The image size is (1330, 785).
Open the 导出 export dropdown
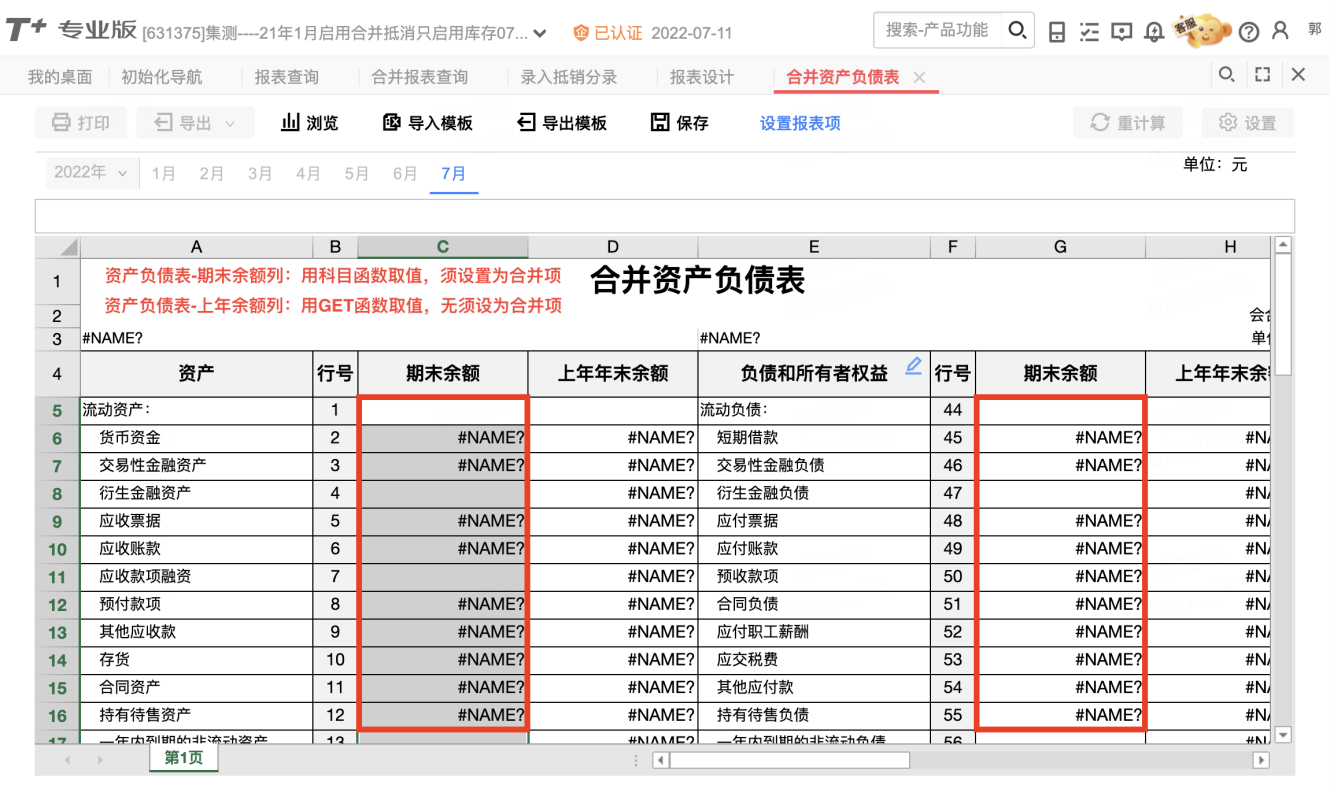click(195, 123)
